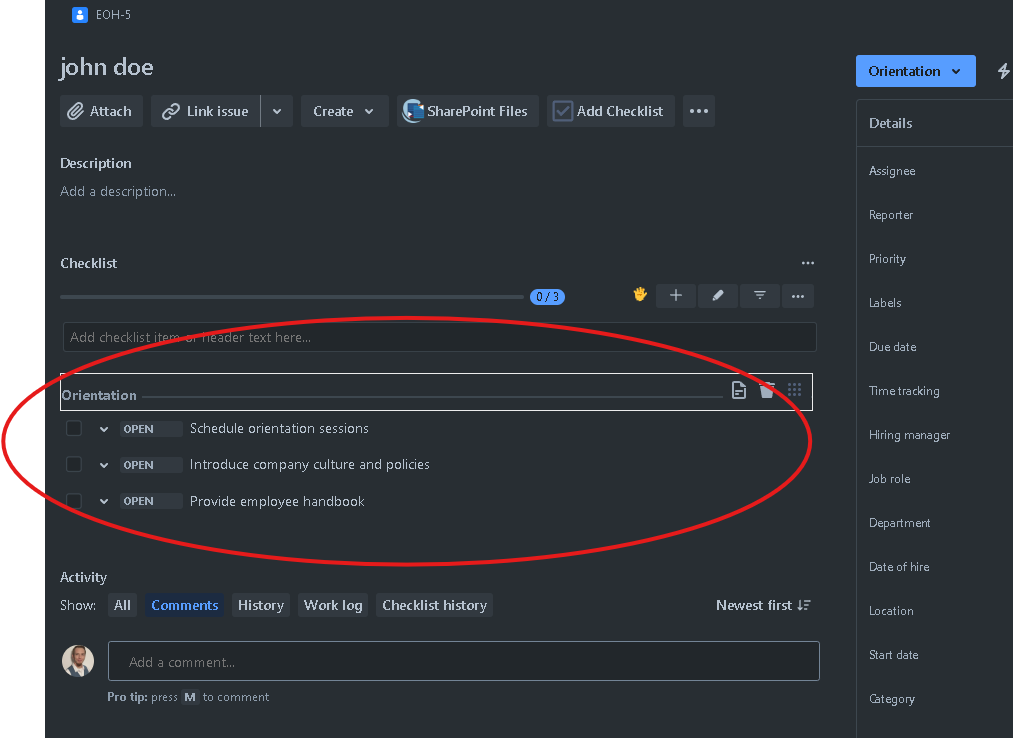The height and width of the screenshot is (738, 1013).
Task: Click the Department field label
Action: 899,523
